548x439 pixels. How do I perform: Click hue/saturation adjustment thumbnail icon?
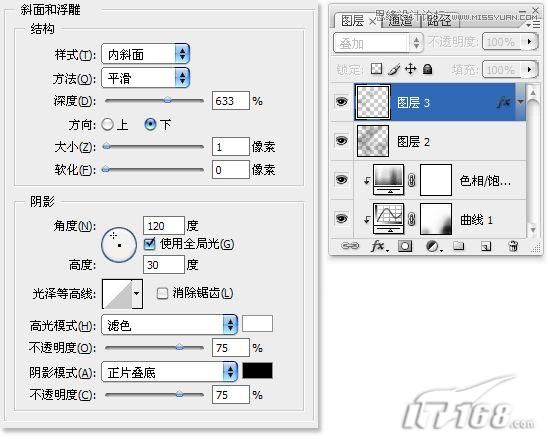tap(388, 180)
